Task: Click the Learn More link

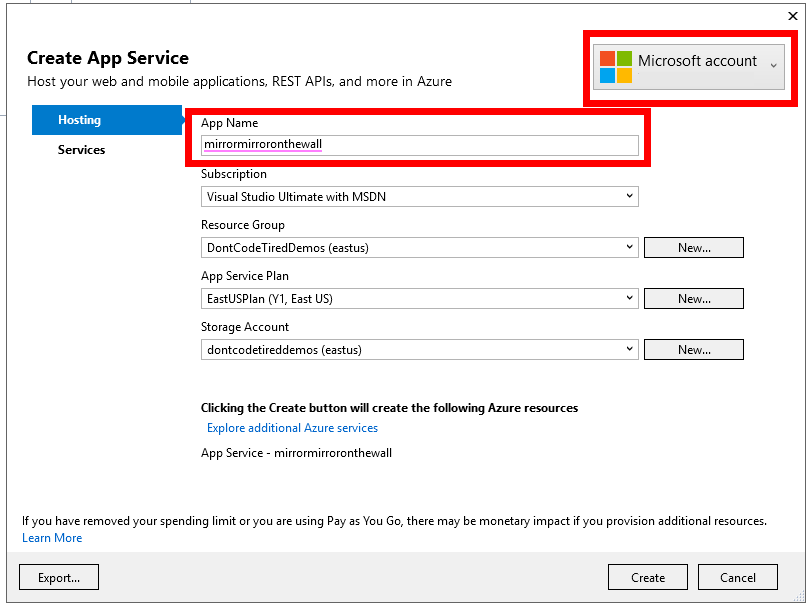Action: 51,537
